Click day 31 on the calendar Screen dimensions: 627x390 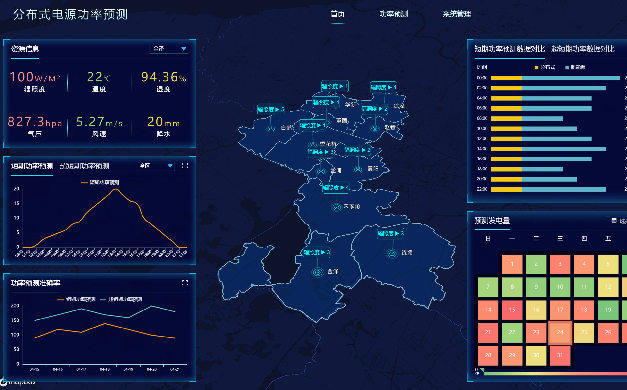560,356
